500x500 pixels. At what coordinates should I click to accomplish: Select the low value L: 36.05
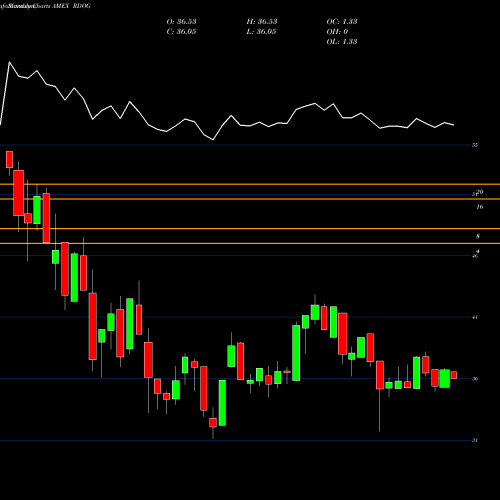pos(262,31)
